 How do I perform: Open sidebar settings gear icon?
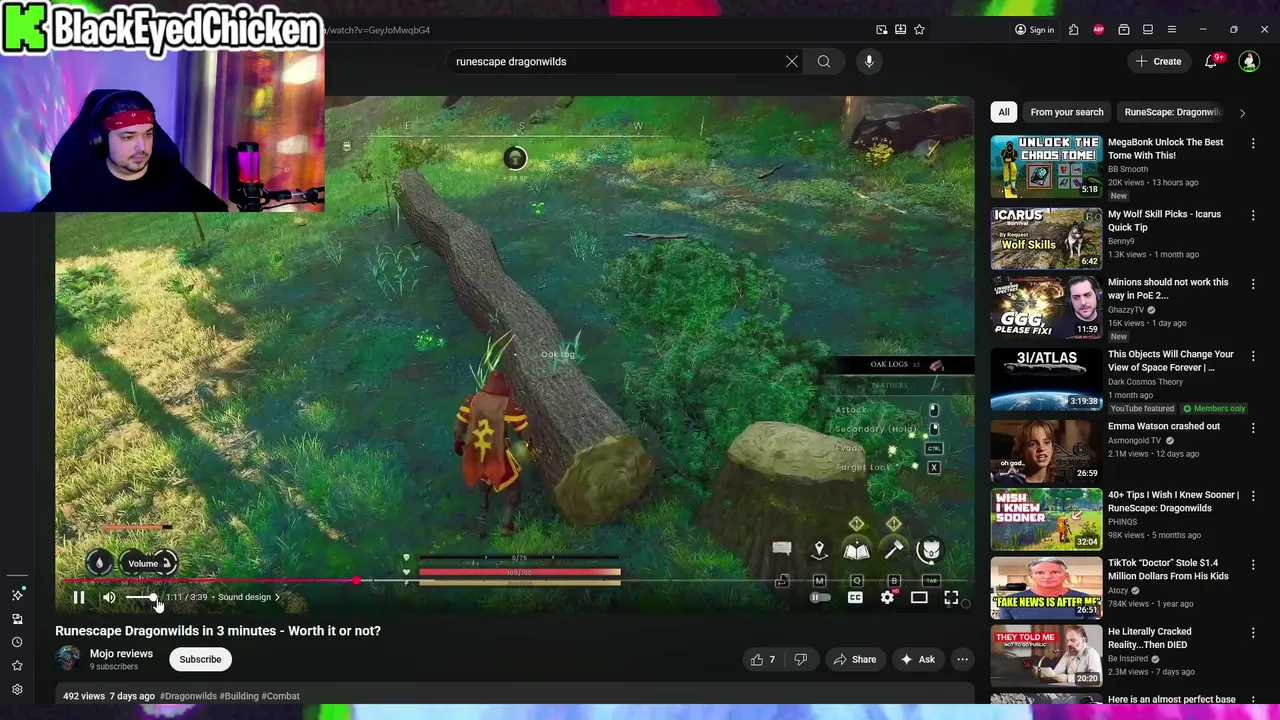pos(17,689)
